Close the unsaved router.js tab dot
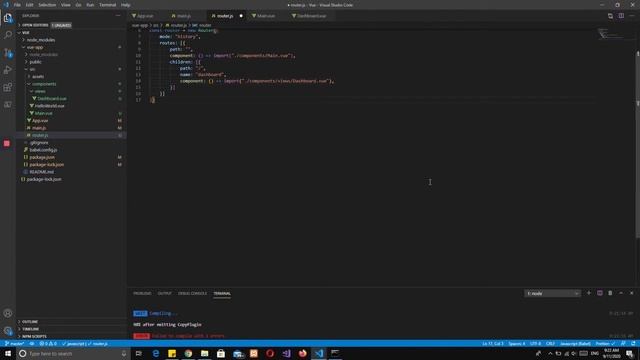The image size is (640, 360). tap(241, 16)
